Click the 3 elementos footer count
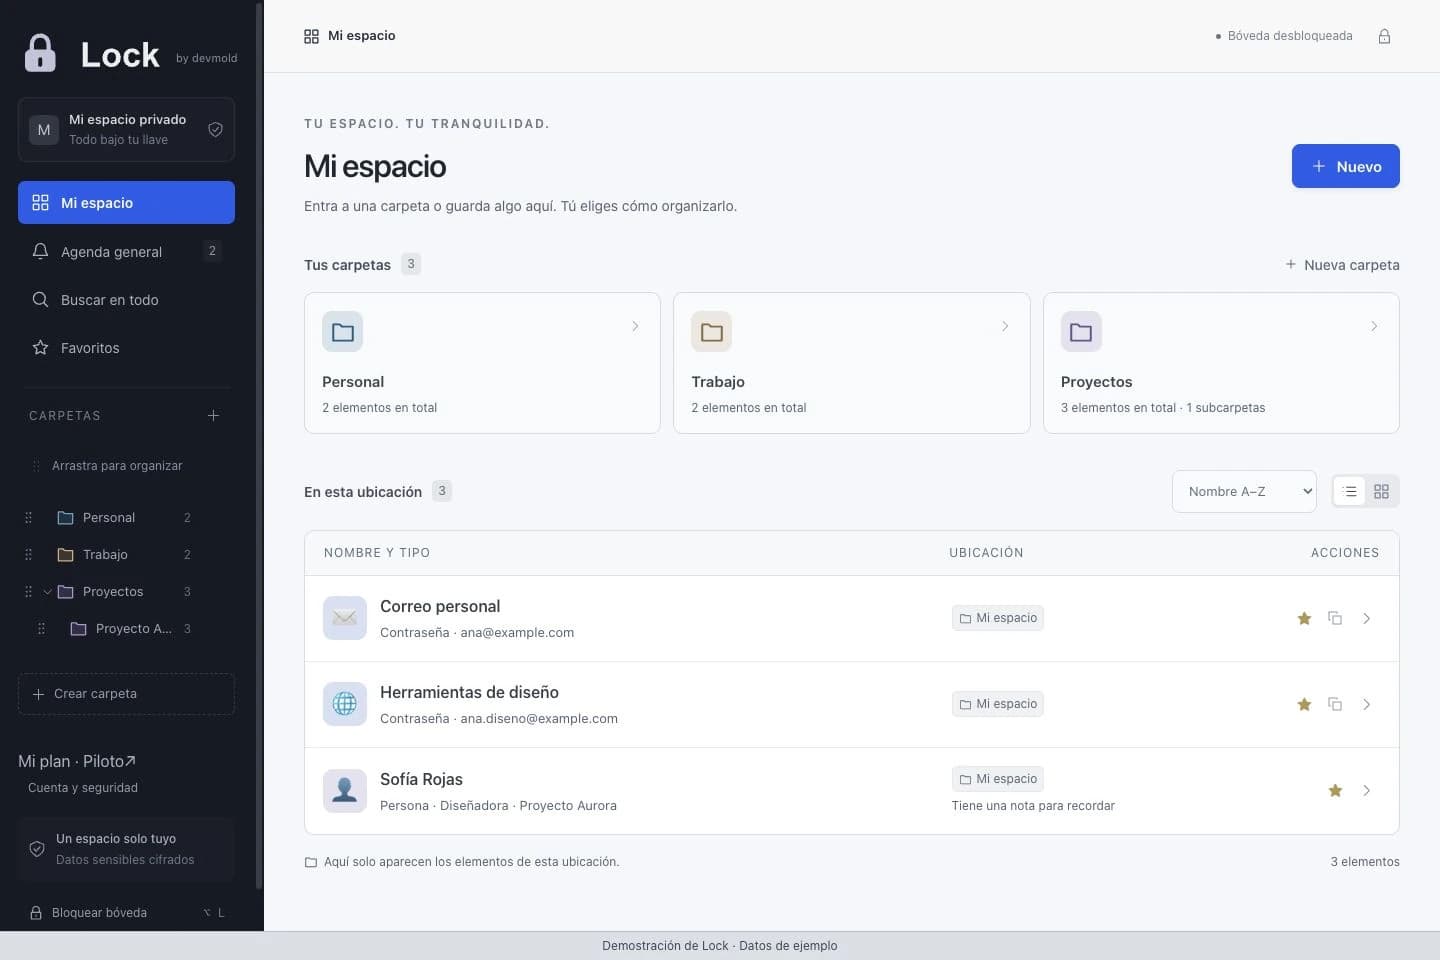 (1365, 861)
